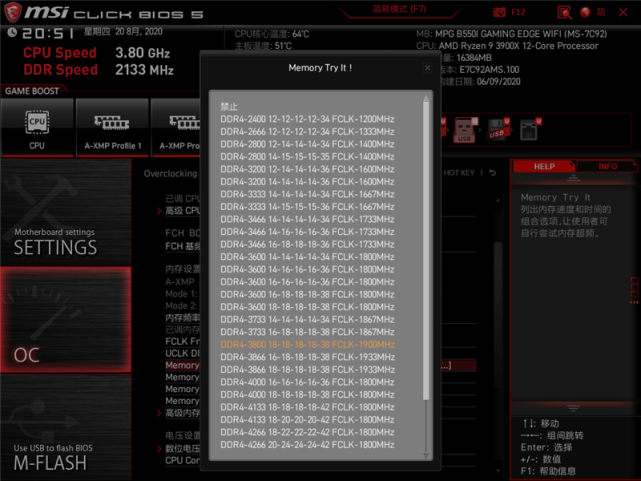
Task: Select DDR4-2800 14-15-15-15-35 FCLK-1400MHz
Action: tap(307, 157)
